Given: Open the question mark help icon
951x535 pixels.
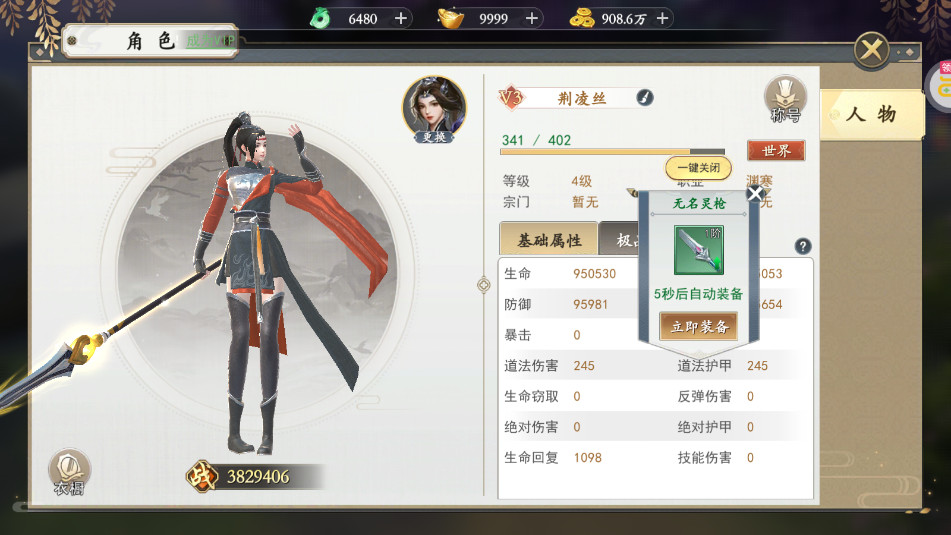Looking at the screenshot, I should [x=802, y=246].
